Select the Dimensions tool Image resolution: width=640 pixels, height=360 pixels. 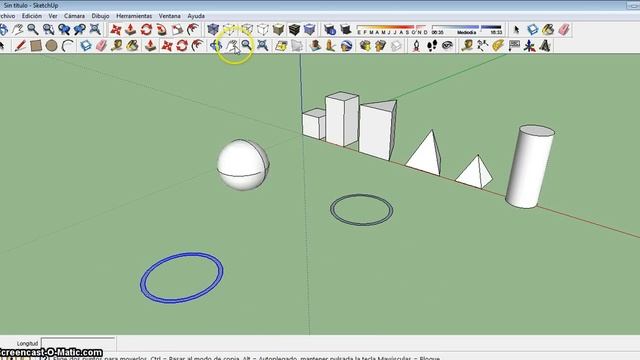coord(483,46)
